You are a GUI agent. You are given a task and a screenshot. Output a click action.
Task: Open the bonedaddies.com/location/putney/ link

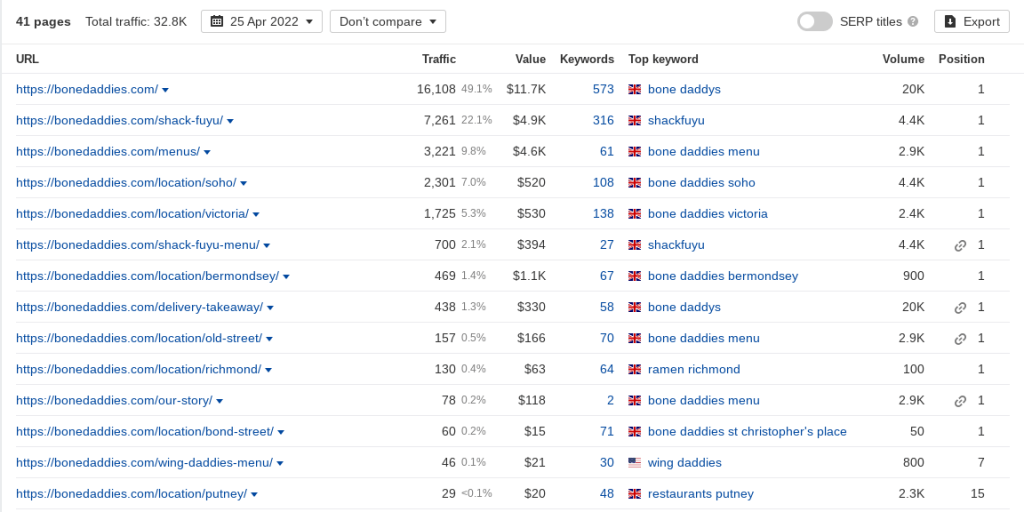131,494
